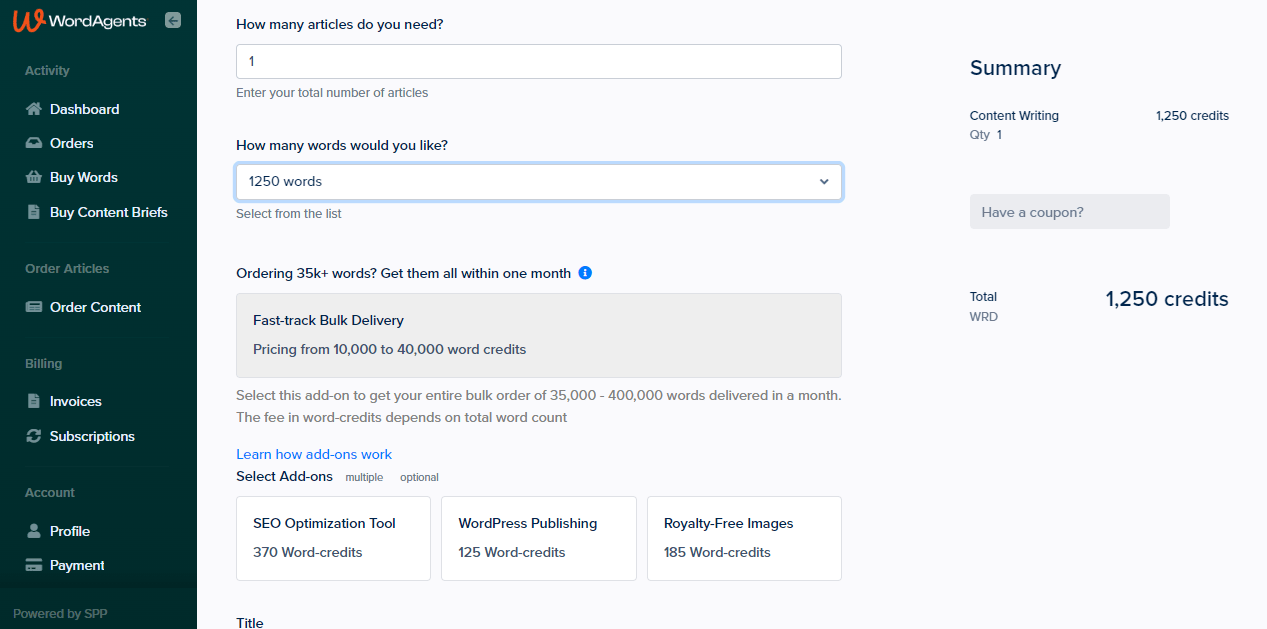Toggle the WordPress Publishing add-on

(x=538, y=538)
